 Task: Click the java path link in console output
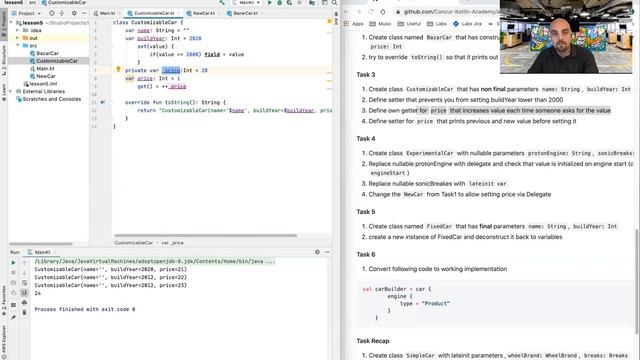(x=155, y=261)
